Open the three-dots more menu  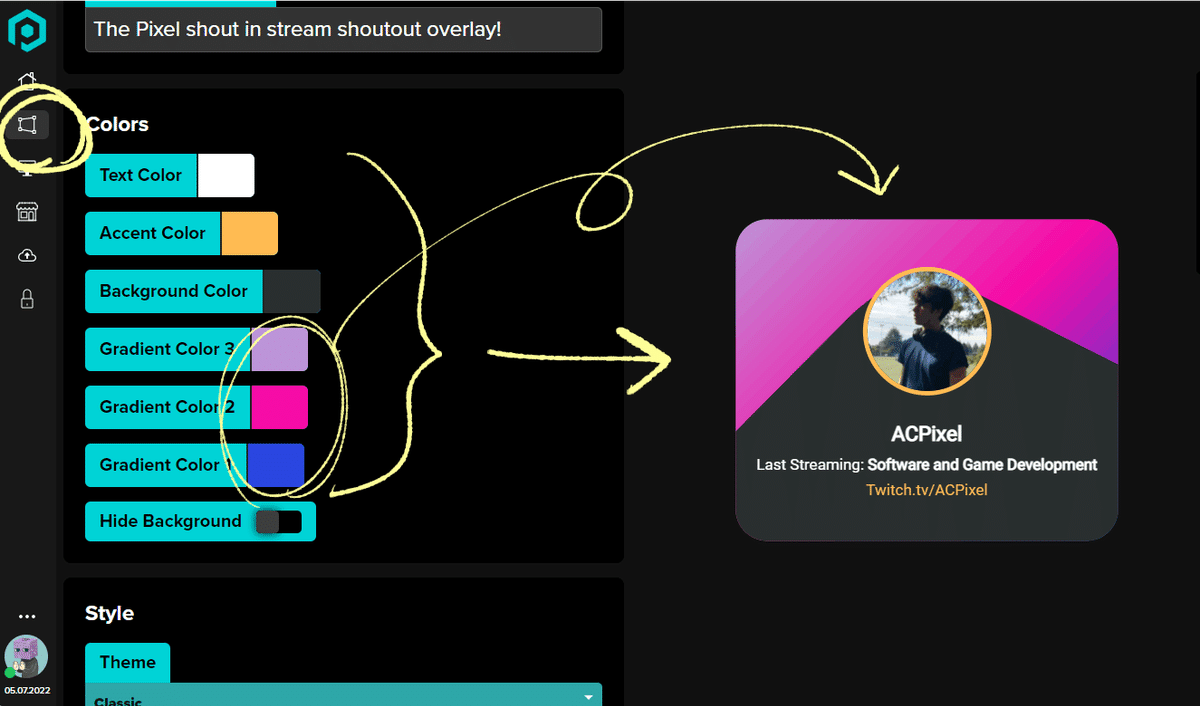click(x=27, y=617)
